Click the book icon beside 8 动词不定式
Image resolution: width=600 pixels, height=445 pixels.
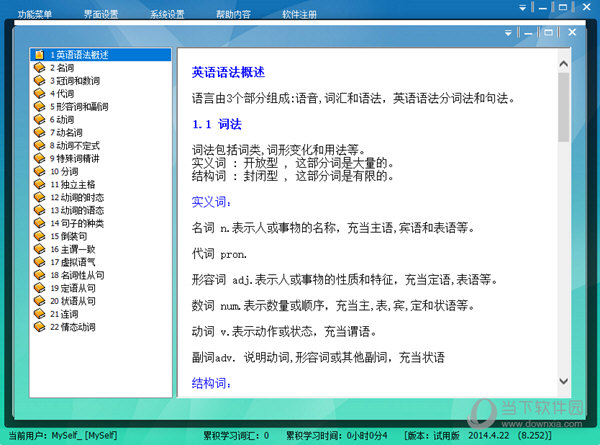[39, 145]
